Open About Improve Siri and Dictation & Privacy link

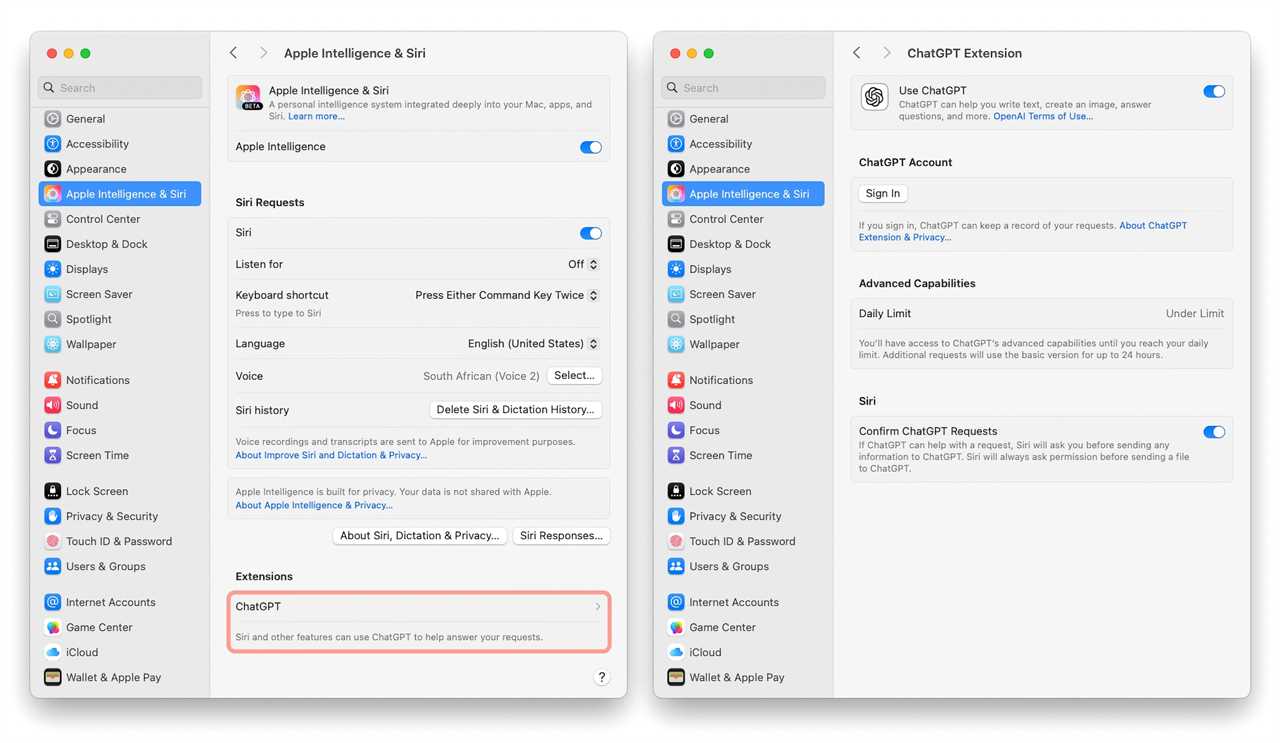click(x=331, y=455)
